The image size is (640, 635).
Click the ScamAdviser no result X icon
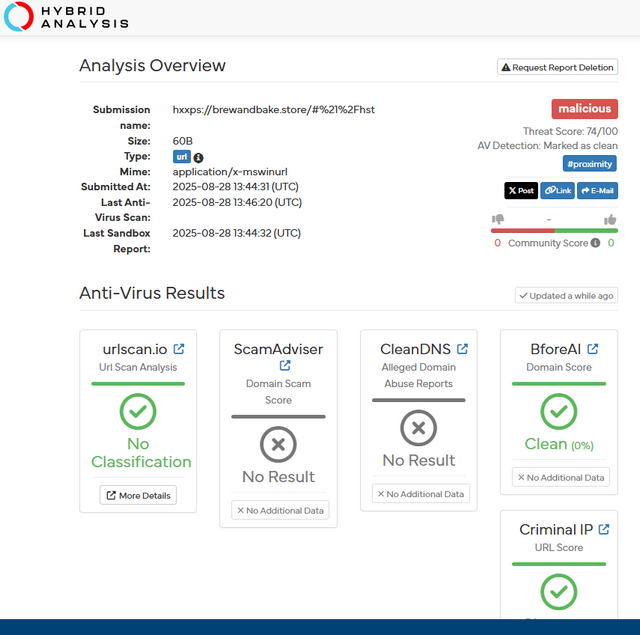tap(278, 444)
